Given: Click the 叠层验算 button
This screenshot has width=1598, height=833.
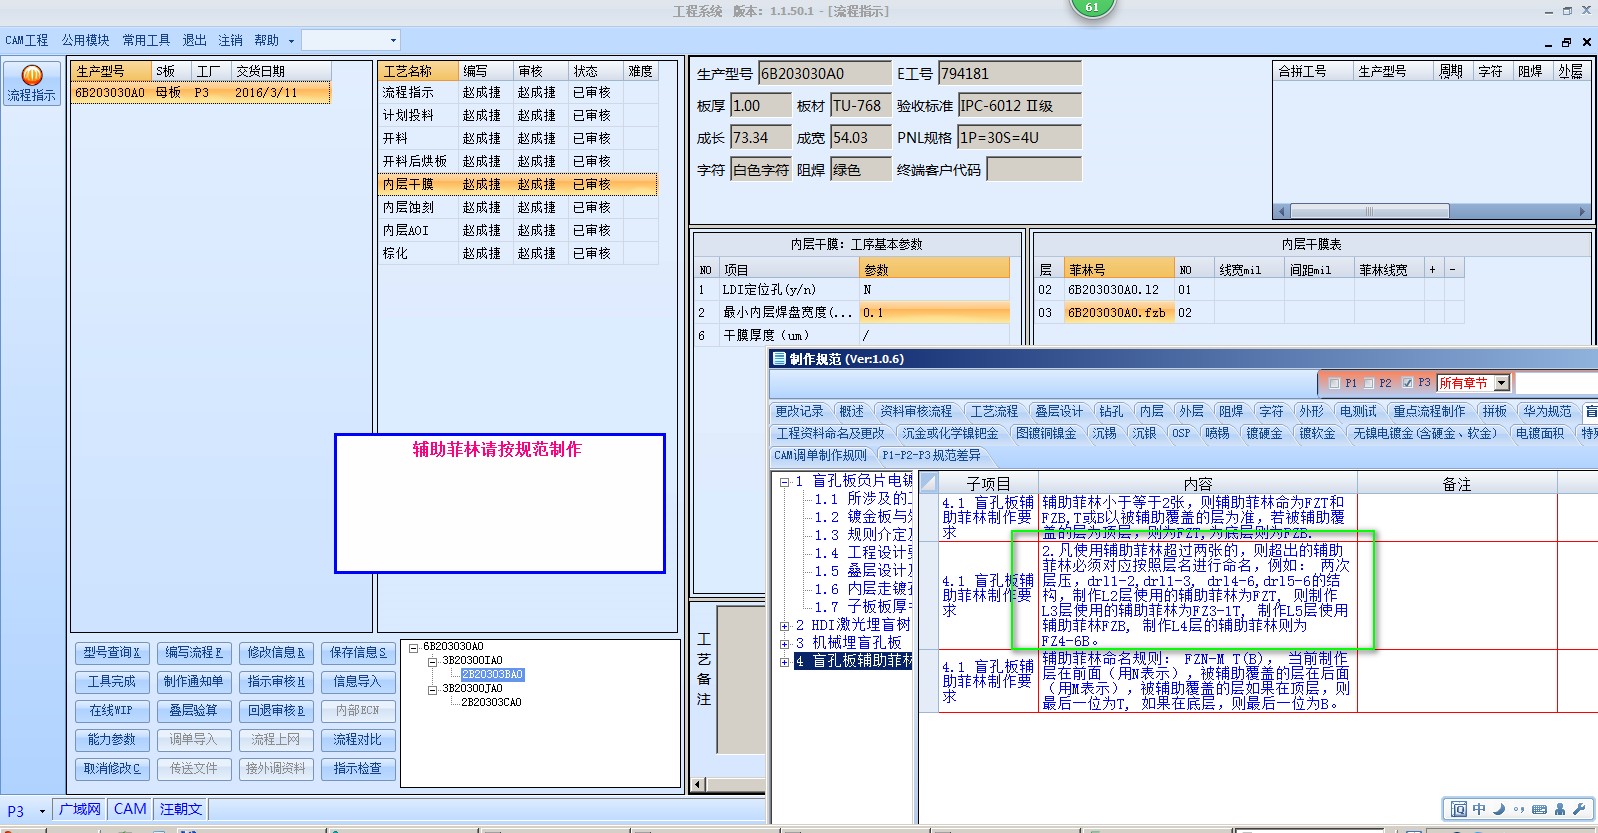Looking at the screenshot, I should (x=193, y=711).
